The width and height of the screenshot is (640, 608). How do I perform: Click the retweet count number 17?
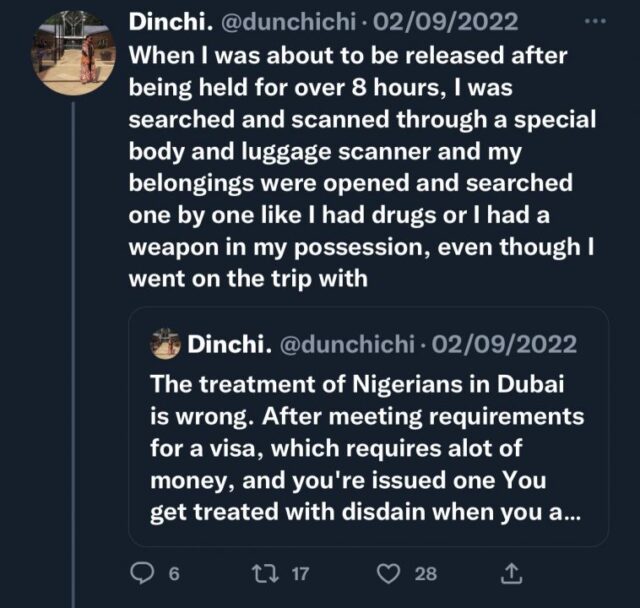tap(301, 575)
